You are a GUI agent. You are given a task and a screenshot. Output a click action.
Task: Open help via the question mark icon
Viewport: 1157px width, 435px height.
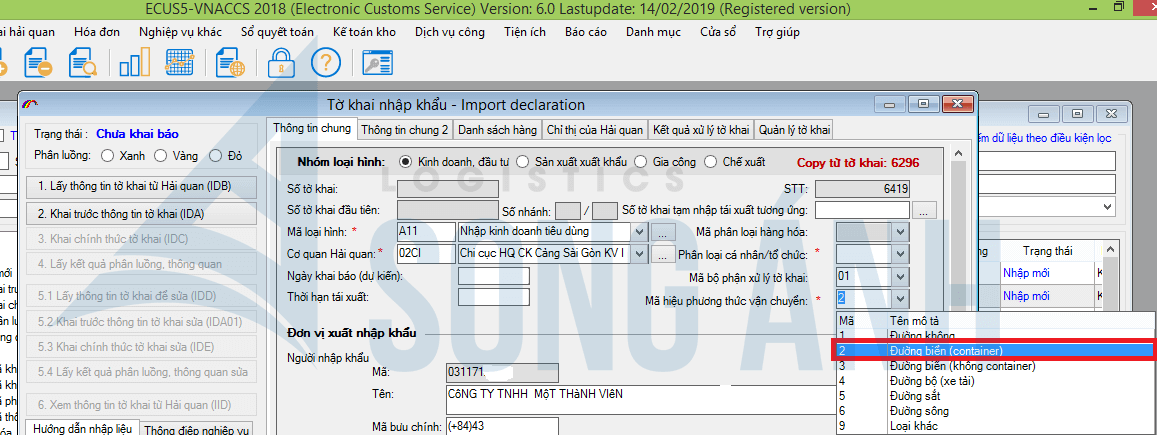[x=326, y=63]
